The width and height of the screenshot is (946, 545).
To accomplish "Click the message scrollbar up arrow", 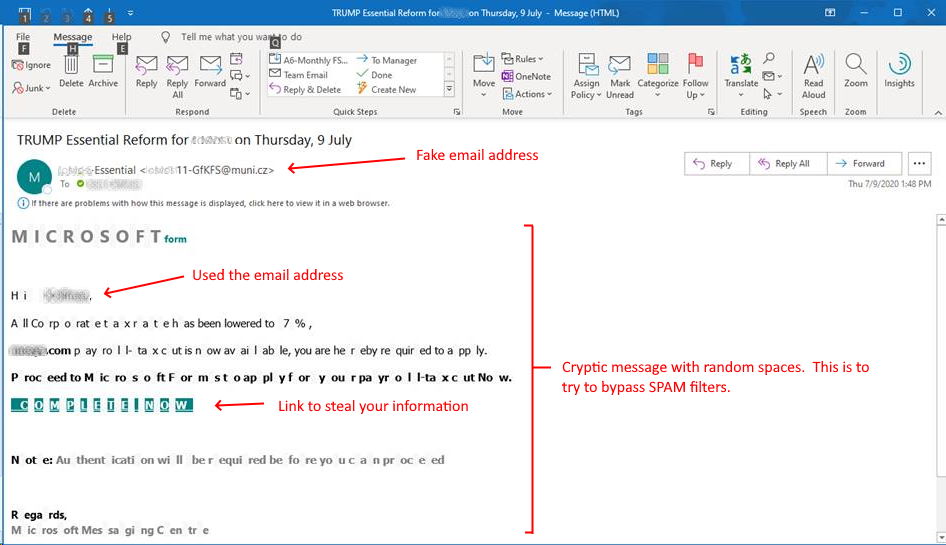I will [x=941, y=220].
